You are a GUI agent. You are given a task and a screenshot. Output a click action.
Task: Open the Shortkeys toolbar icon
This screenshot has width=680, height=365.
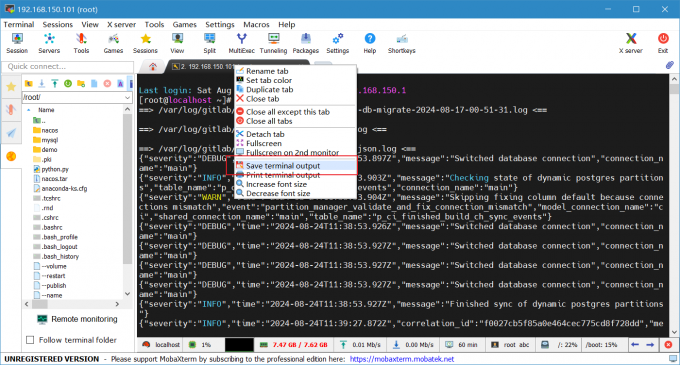(x=402, y=43)
